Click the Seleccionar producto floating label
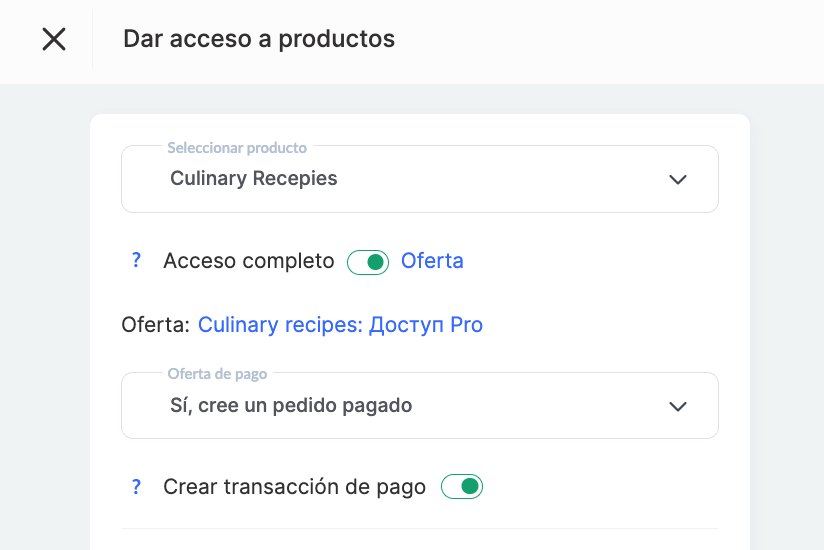Image resolution: width=824 pixels, height=550 pixels. pyautogui.click(x=237, y=147)
